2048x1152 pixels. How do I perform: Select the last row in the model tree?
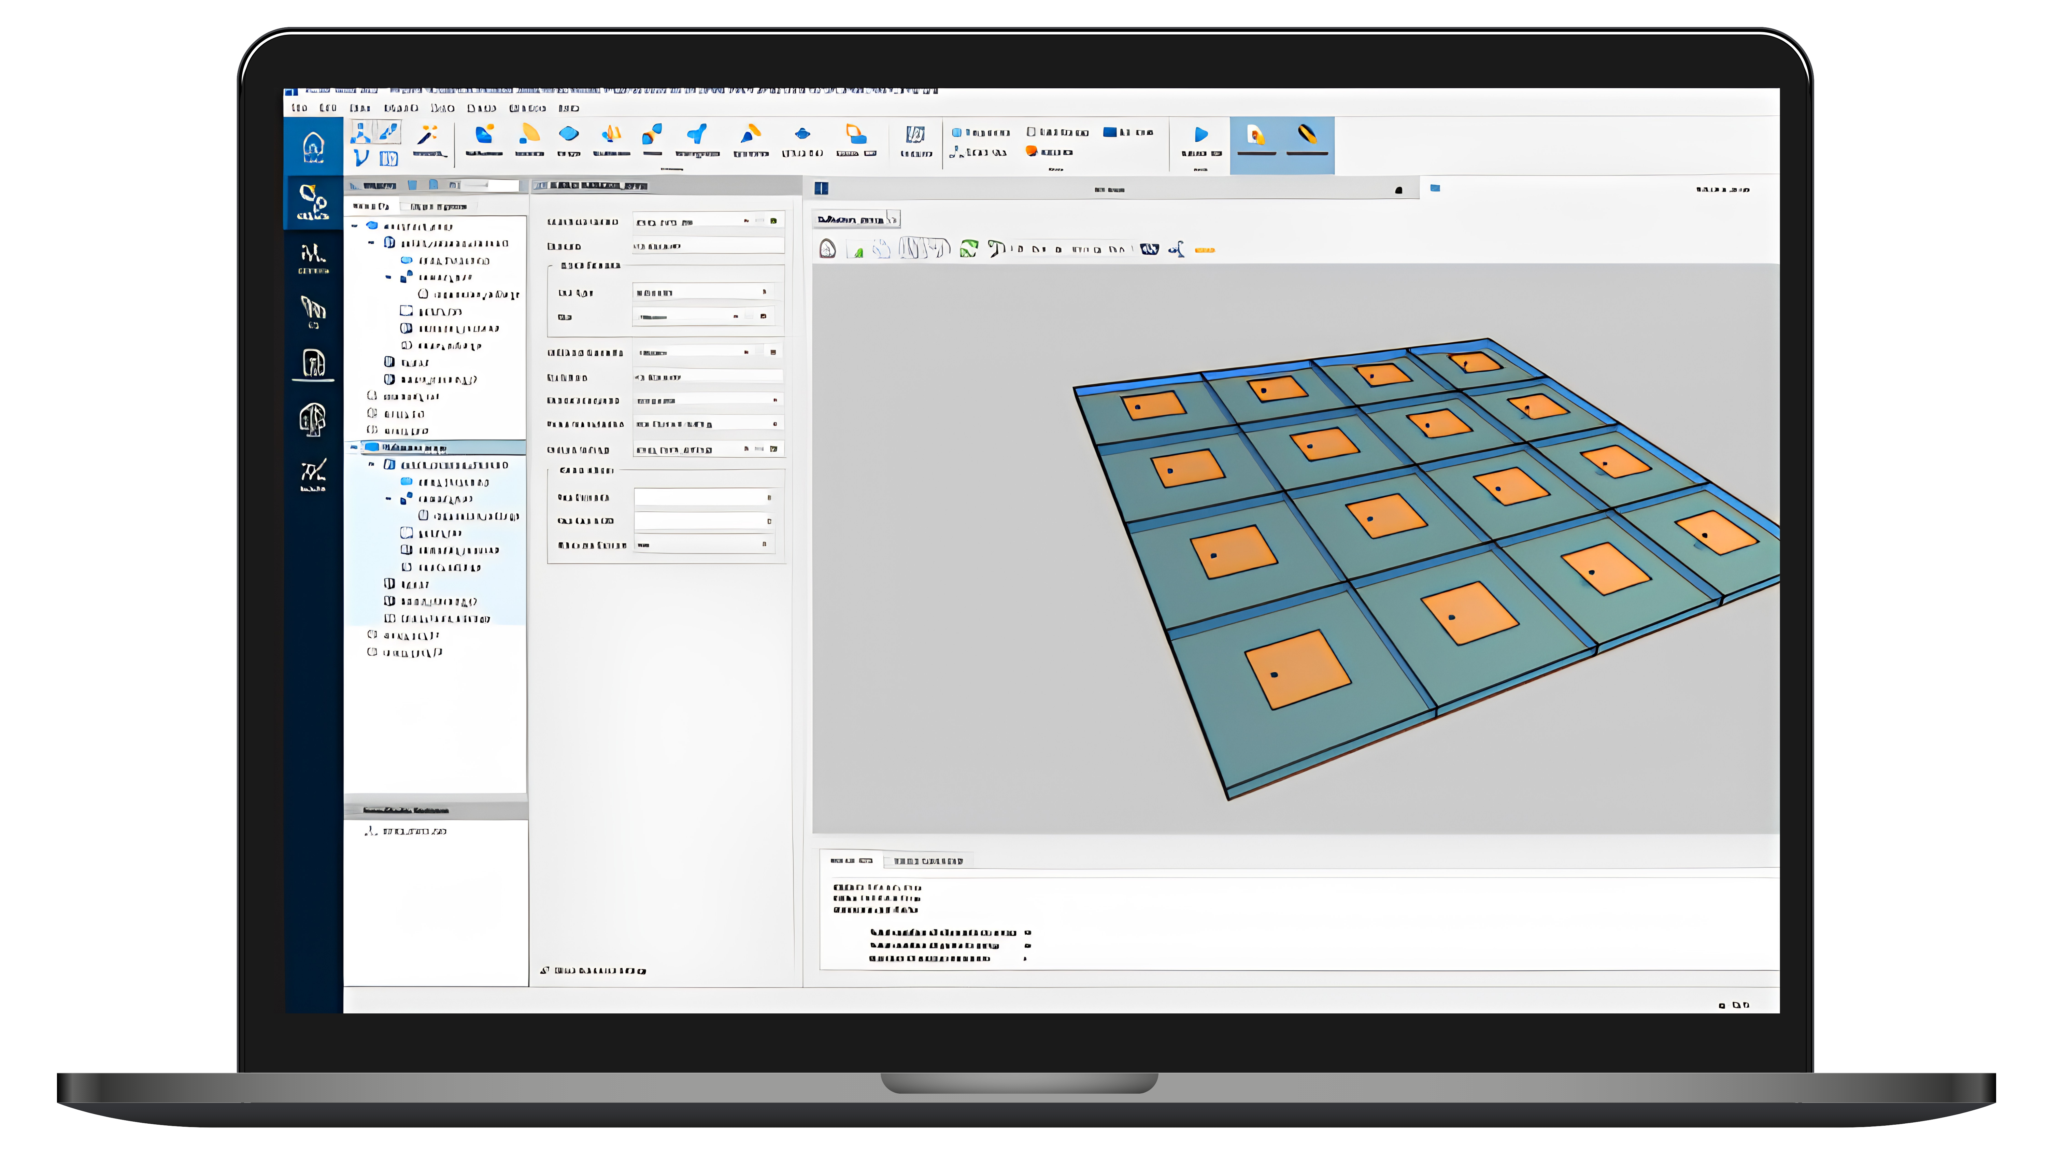(x=404, y=652)
